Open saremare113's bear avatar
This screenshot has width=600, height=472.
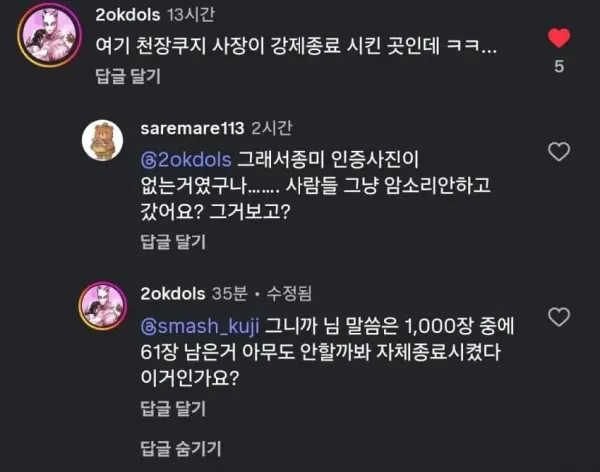tap(102, 140)
